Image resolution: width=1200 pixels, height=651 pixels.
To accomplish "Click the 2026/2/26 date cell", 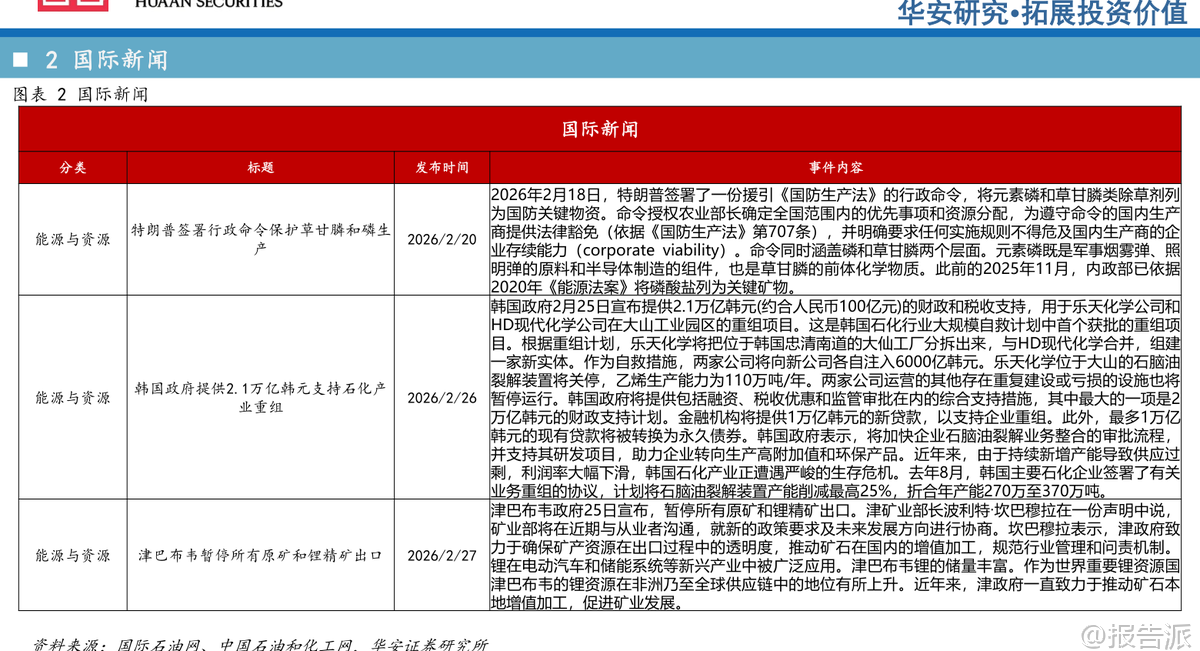I will coord(442,397).
